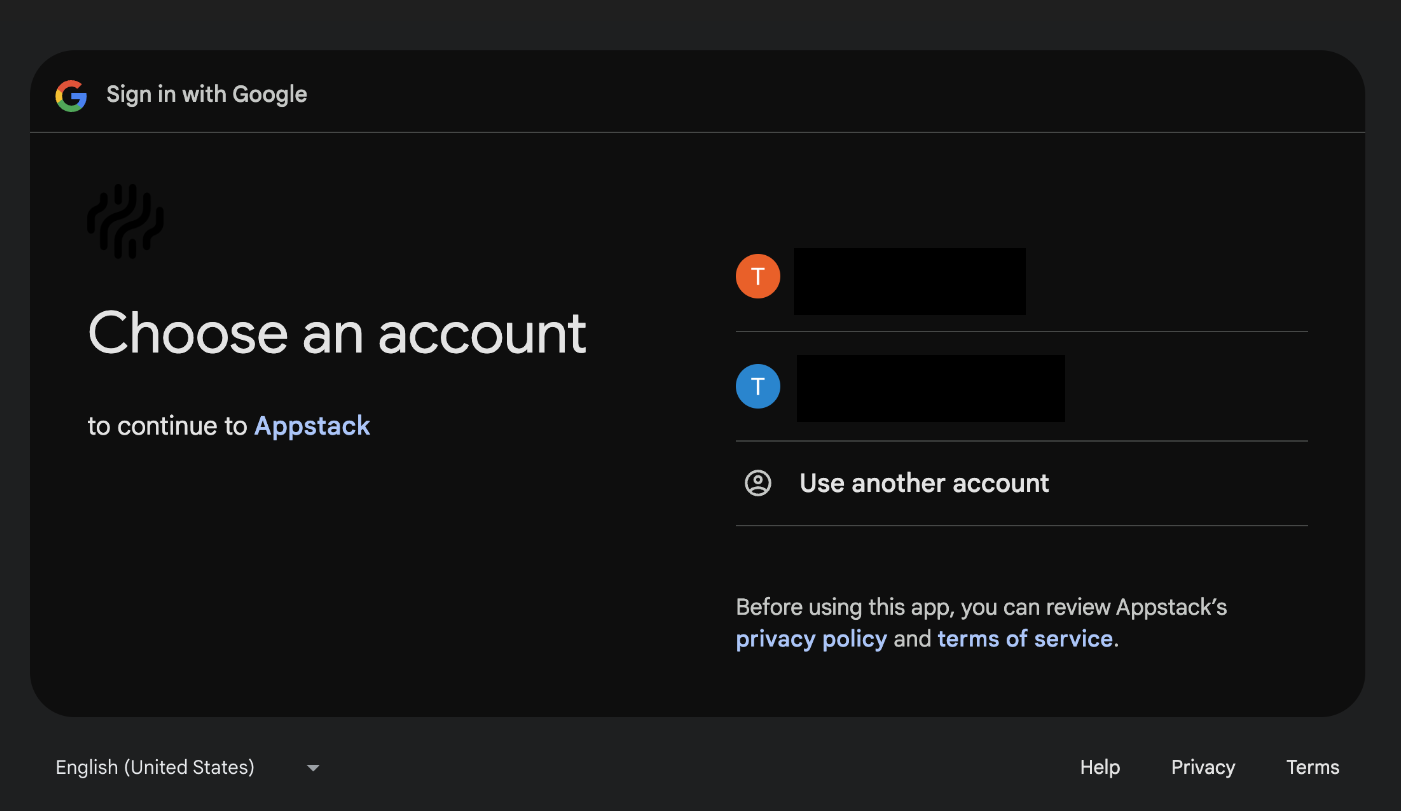
Task: Open the Appstack link
Action: (312, 426)
